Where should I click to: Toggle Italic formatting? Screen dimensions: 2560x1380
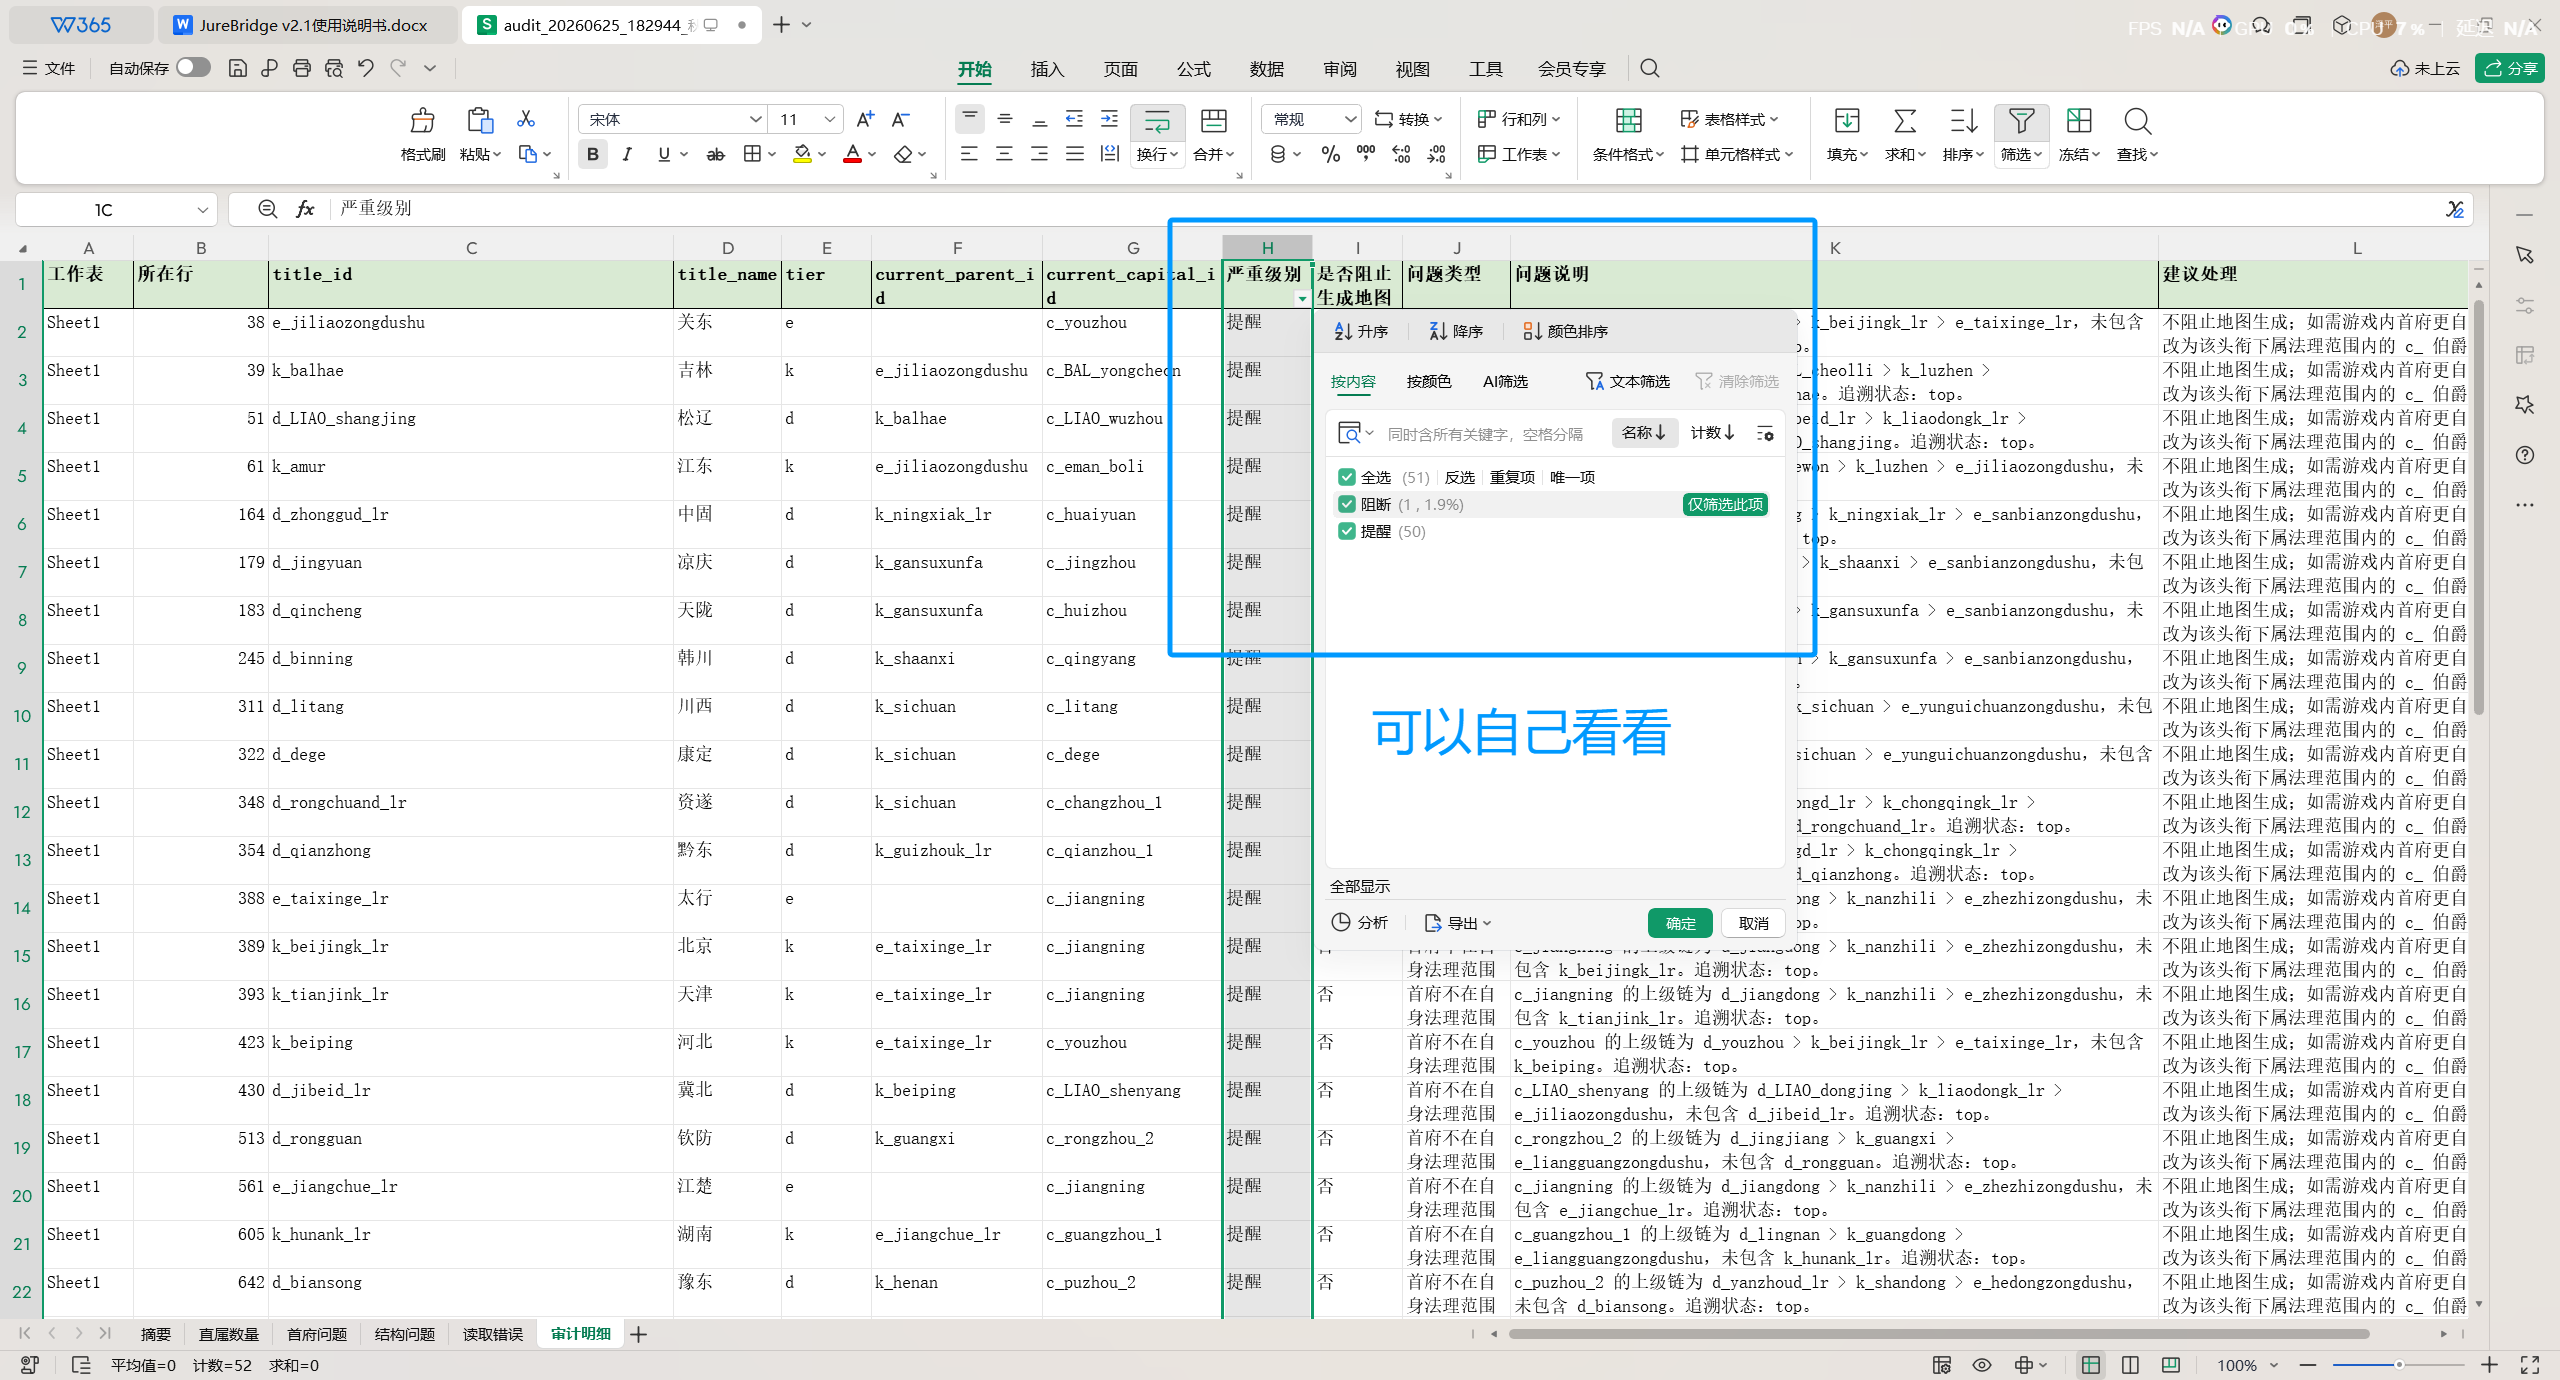(x=627, y=154)
